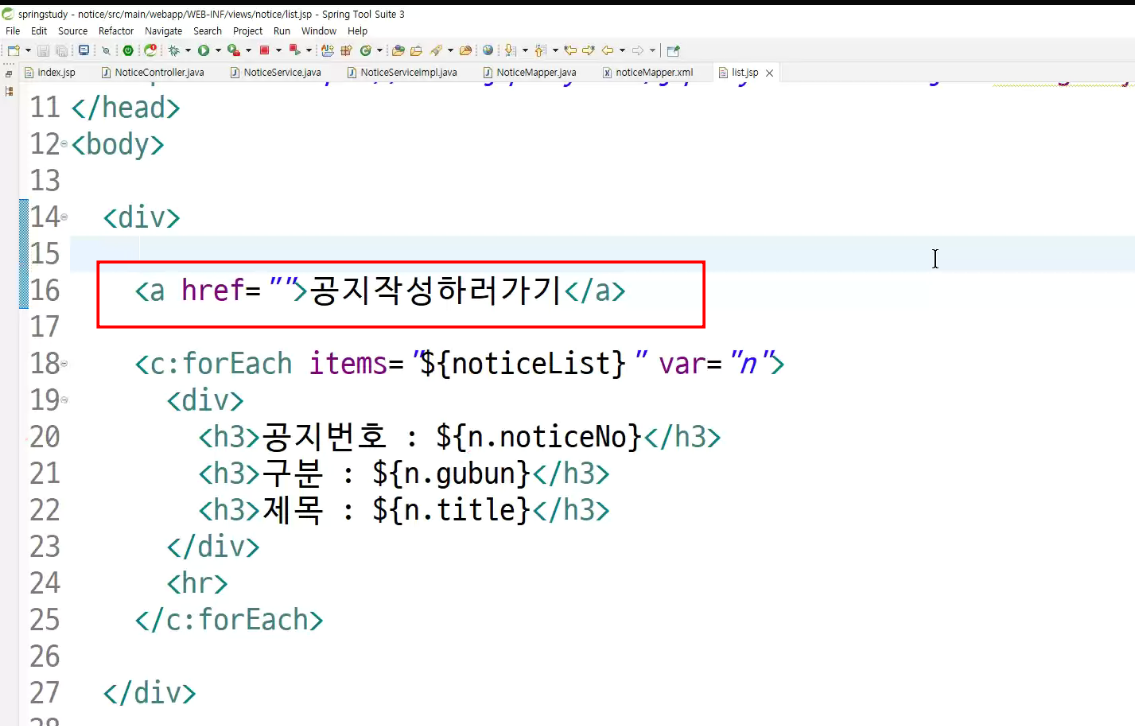Image resolution: width=1135 pixels, height=726 pixels.
Task: Click the Pin Editor icon
Action: 673,51
